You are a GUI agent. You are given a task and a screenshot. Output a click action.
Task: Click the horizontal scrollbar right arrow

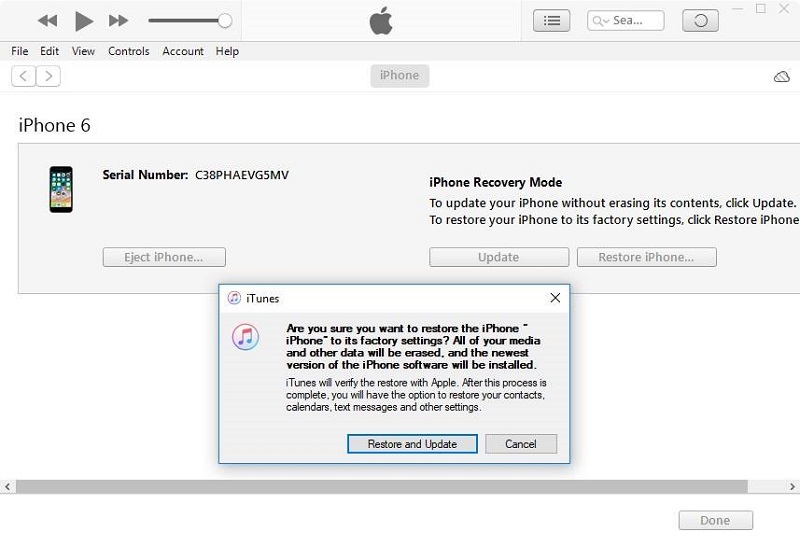pyautogui.click(x=792, y=487)
